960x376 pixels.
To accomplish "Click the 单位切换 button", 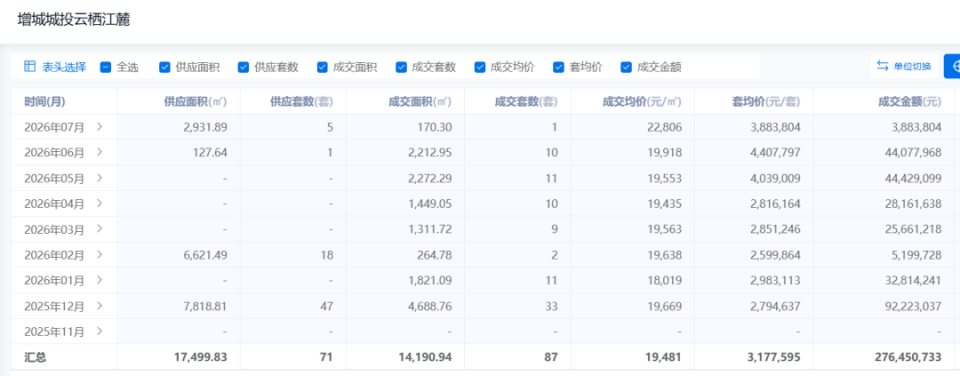I will tap(904, 66).
